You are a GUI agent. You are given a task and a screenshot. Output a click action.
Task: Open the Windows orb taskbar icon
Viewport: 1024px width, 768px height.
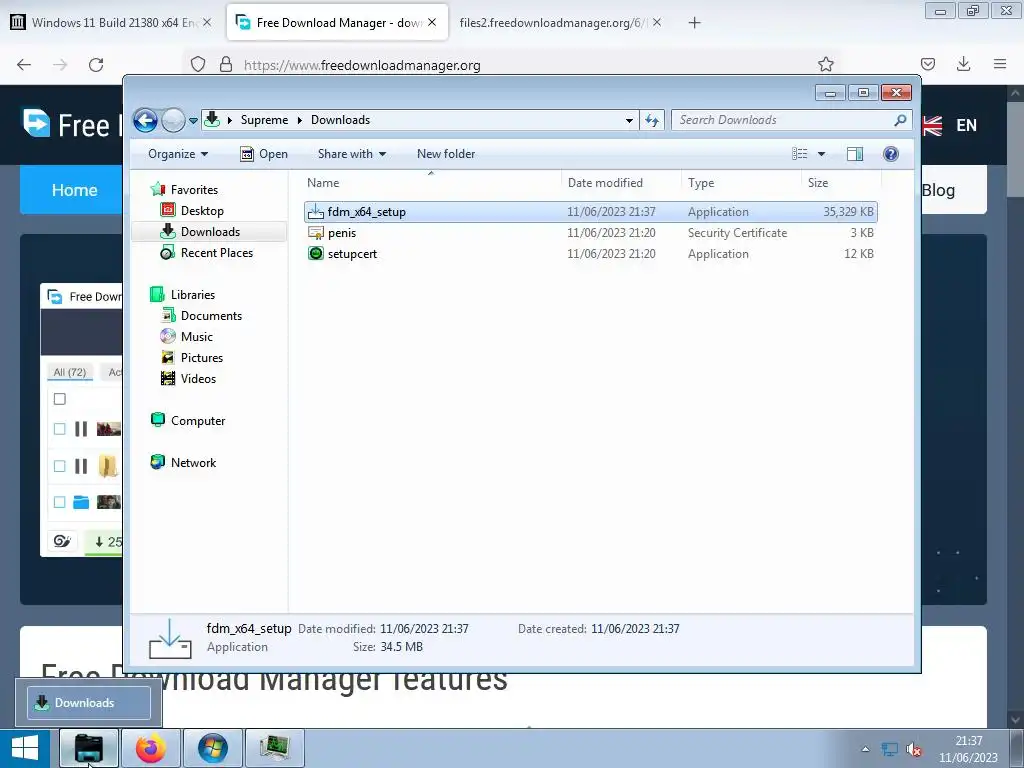[213, 748]
